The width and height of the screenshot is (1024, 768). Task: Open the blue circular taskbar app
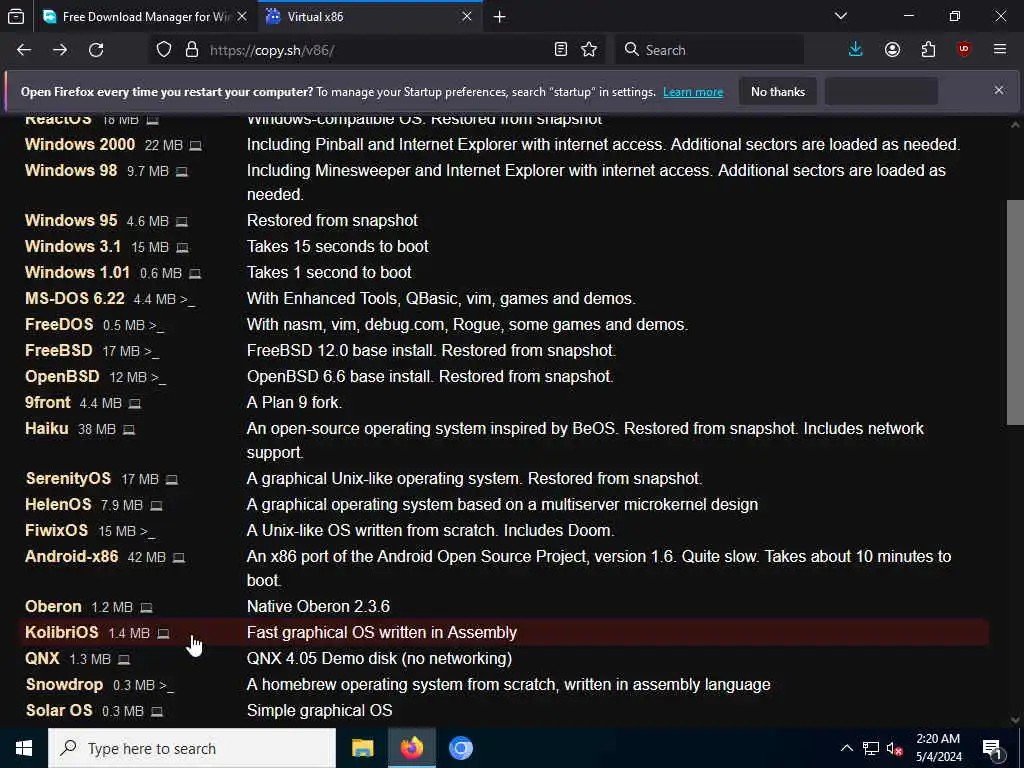click(x=460, y=748)
